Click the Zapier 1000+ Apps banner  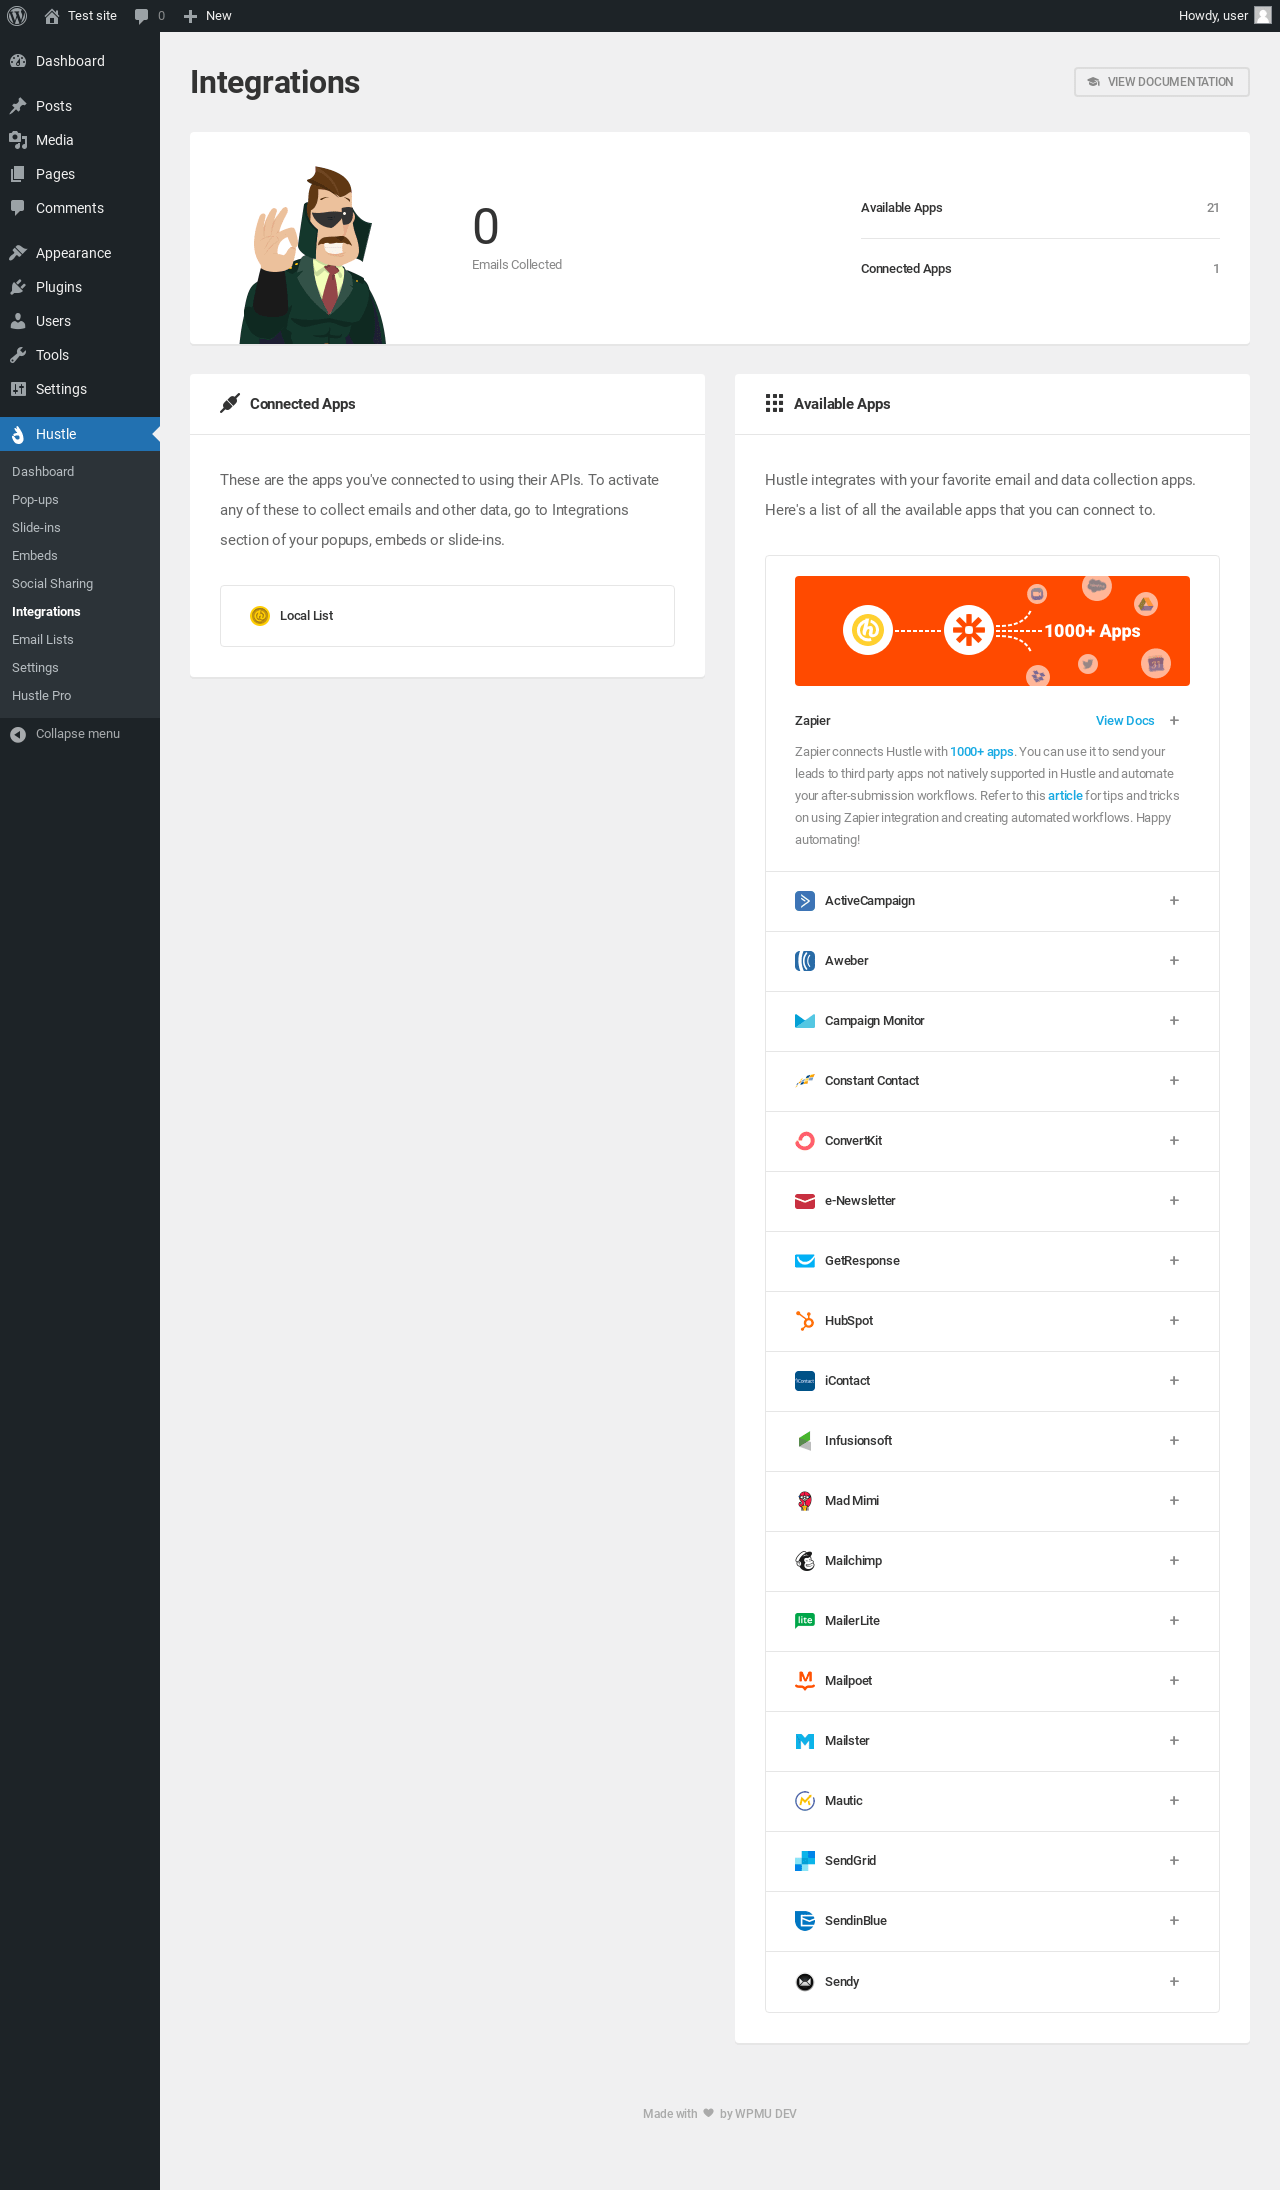tap(992, 631)
